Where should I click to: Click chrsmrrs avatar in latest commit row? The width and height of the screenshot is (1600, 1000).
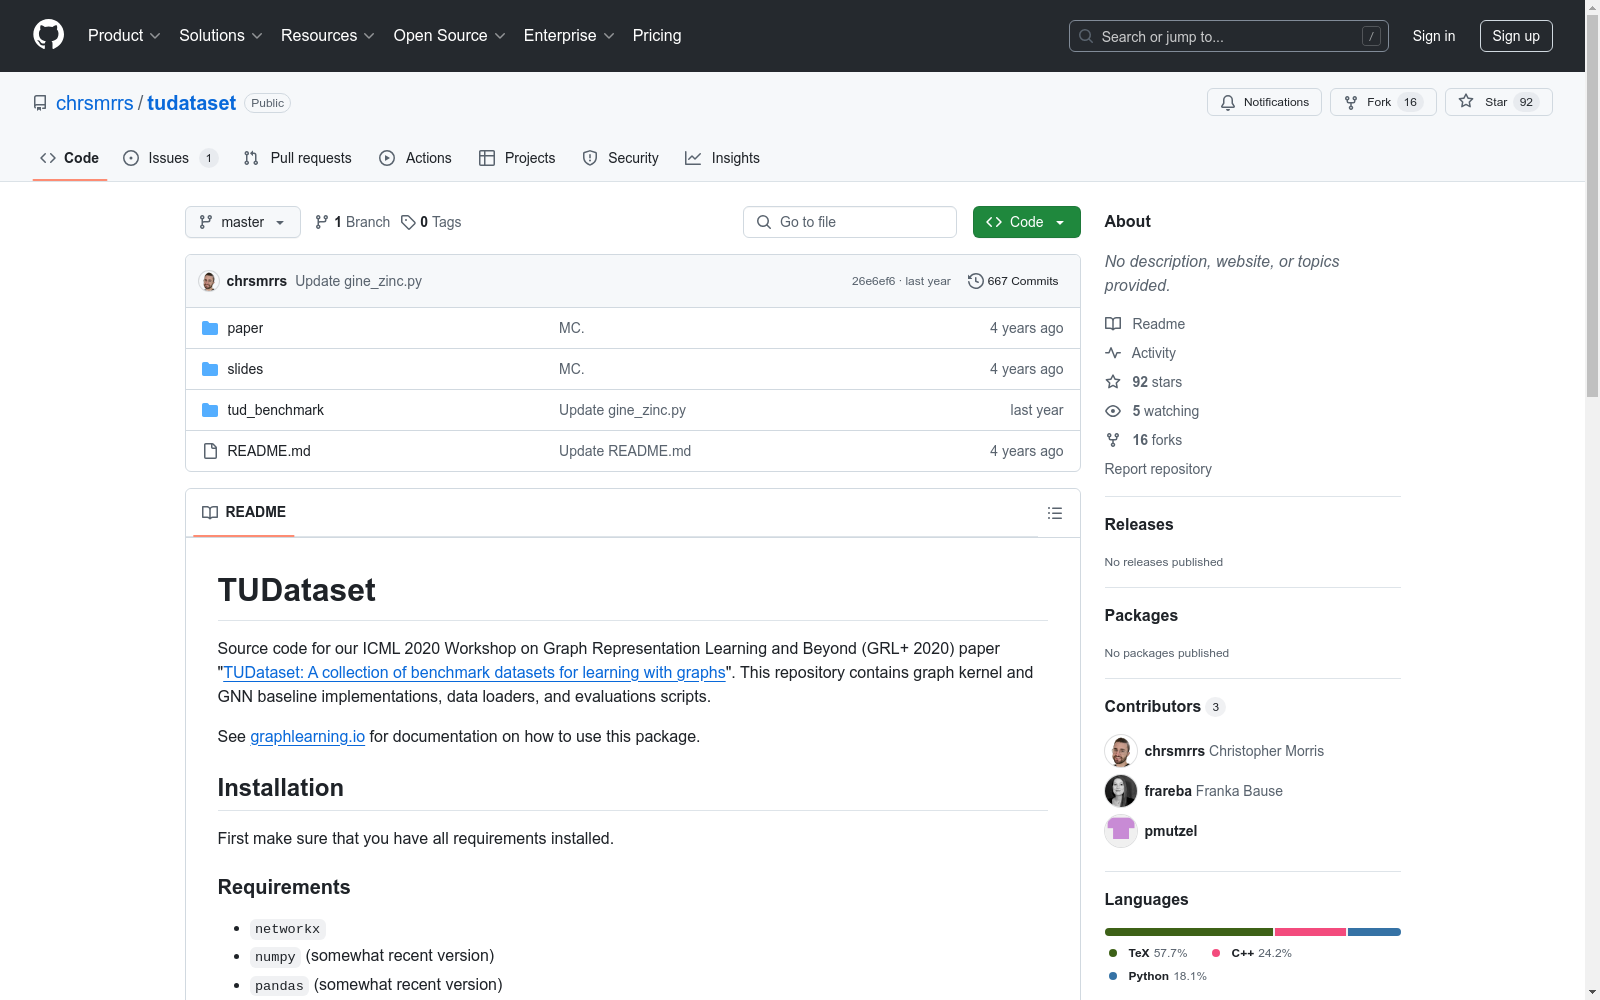click(209, 281)
